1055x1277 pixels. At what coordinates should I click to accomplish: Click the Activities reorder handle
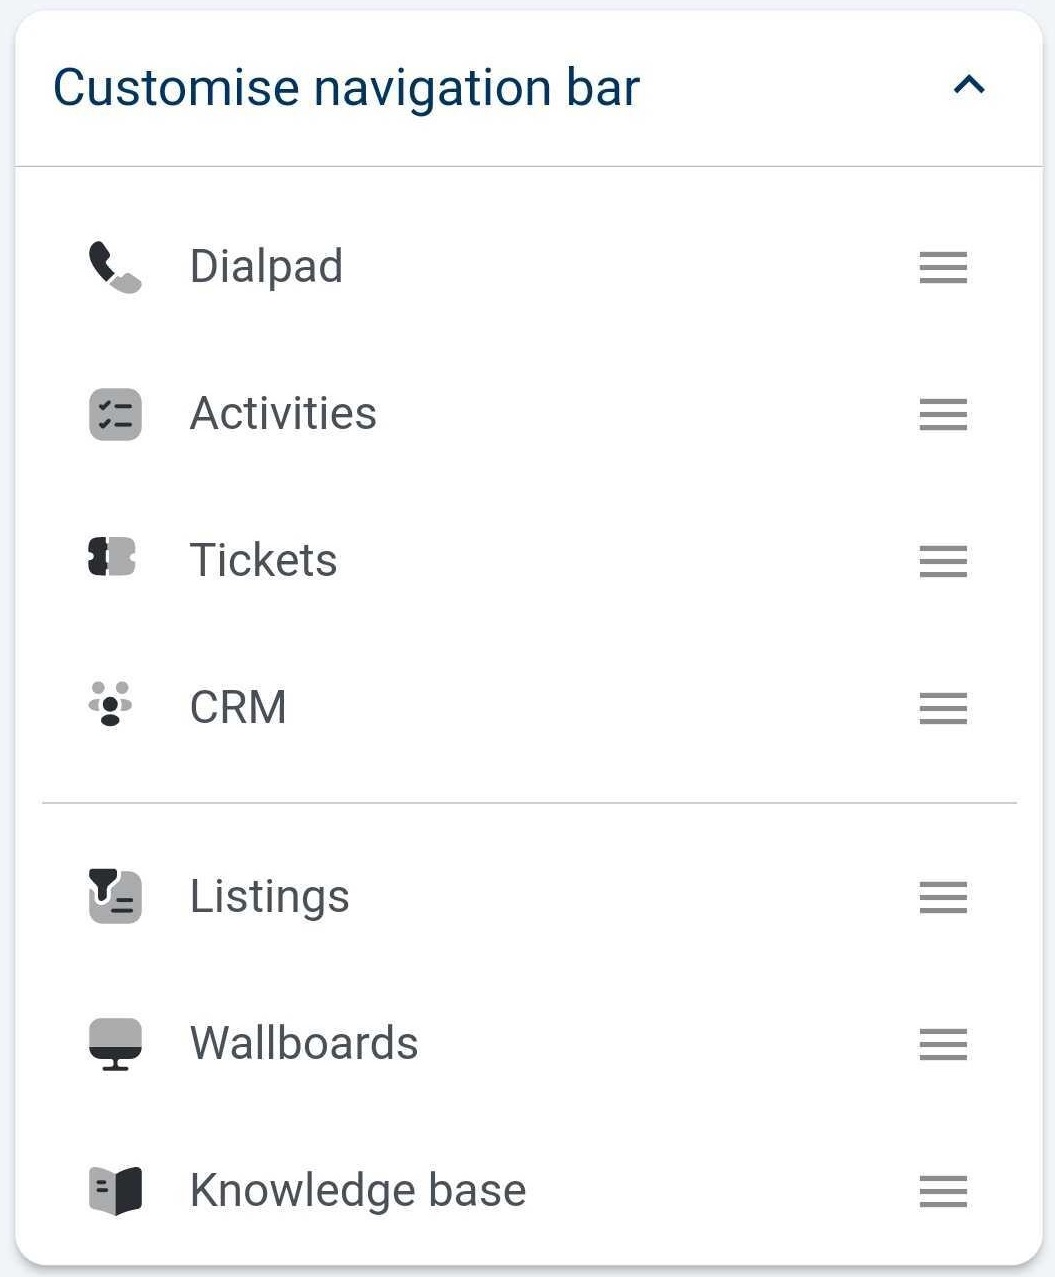[x=942, y=414]
